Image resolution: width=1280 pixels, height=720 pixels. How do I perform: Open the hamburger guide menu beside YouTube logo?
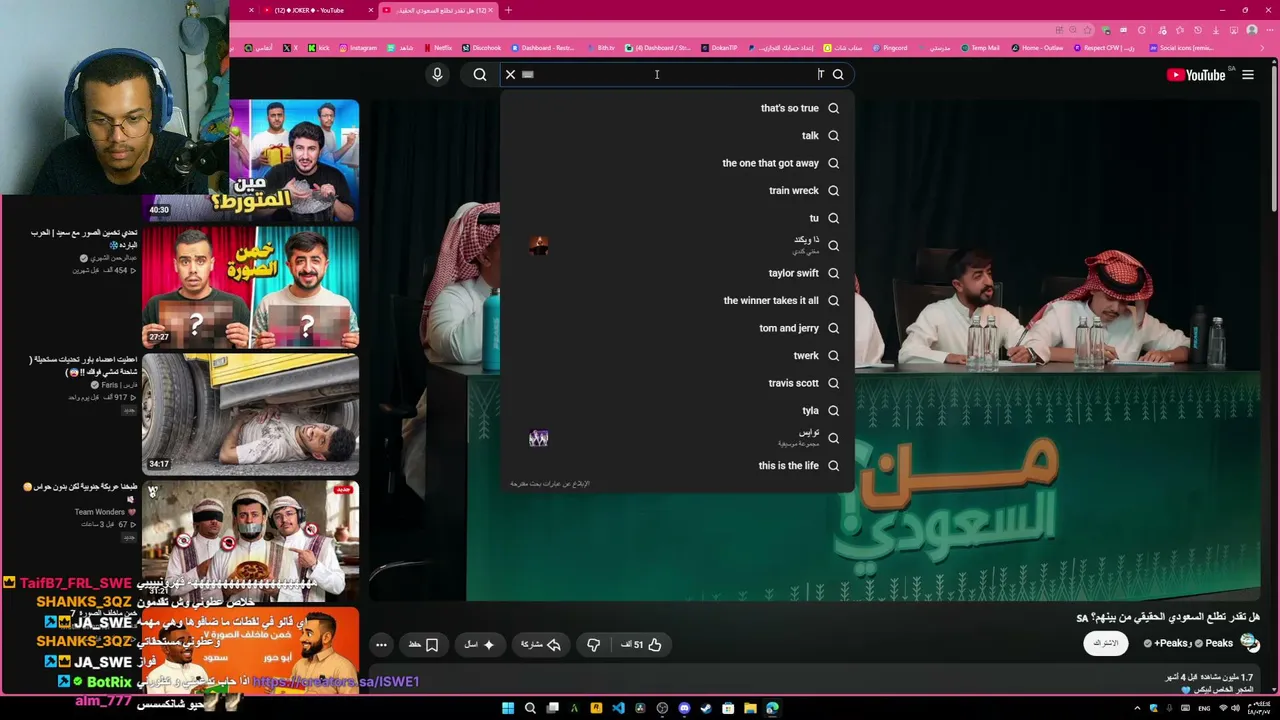(1248, 75)
